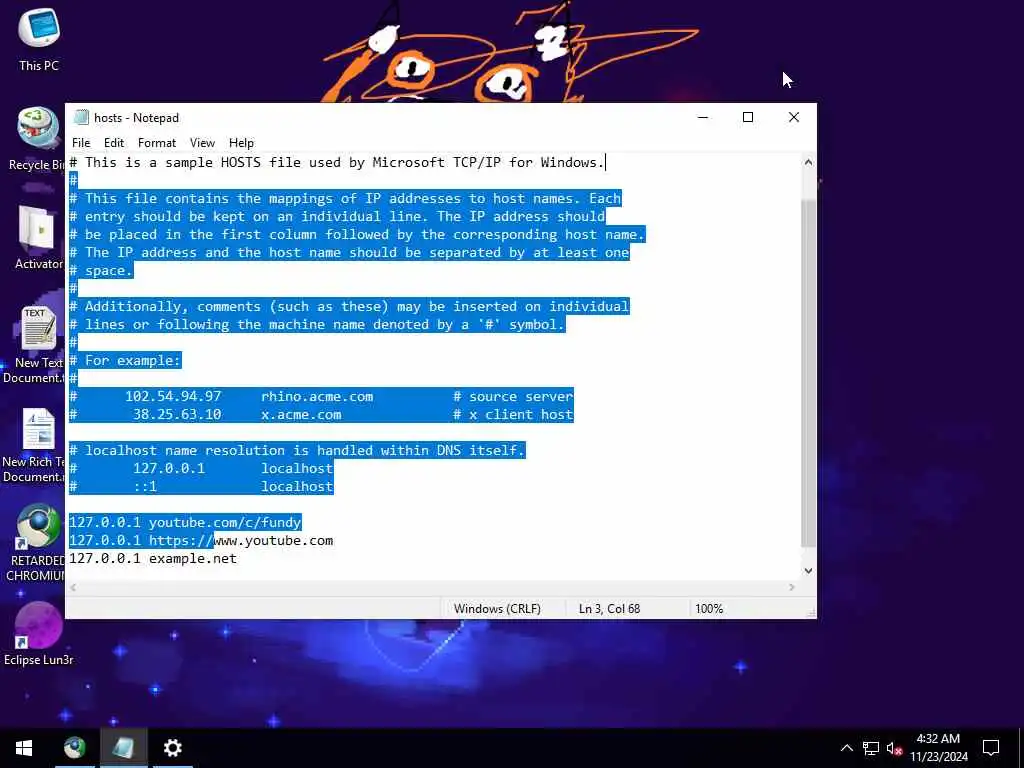Click the '102.54.94.97' IP address
This screenshot has height=768, width=1024.
click(173, 396)
